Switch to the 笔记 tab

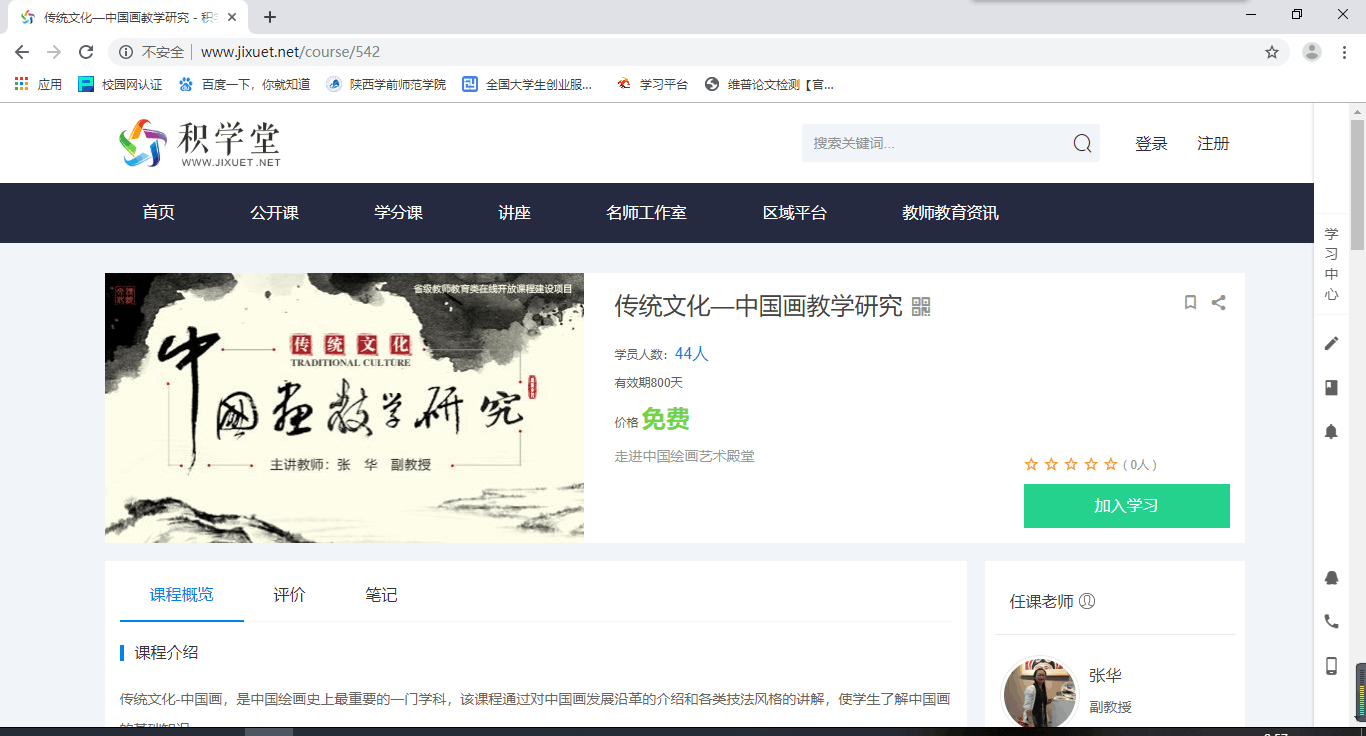[381, 595]
